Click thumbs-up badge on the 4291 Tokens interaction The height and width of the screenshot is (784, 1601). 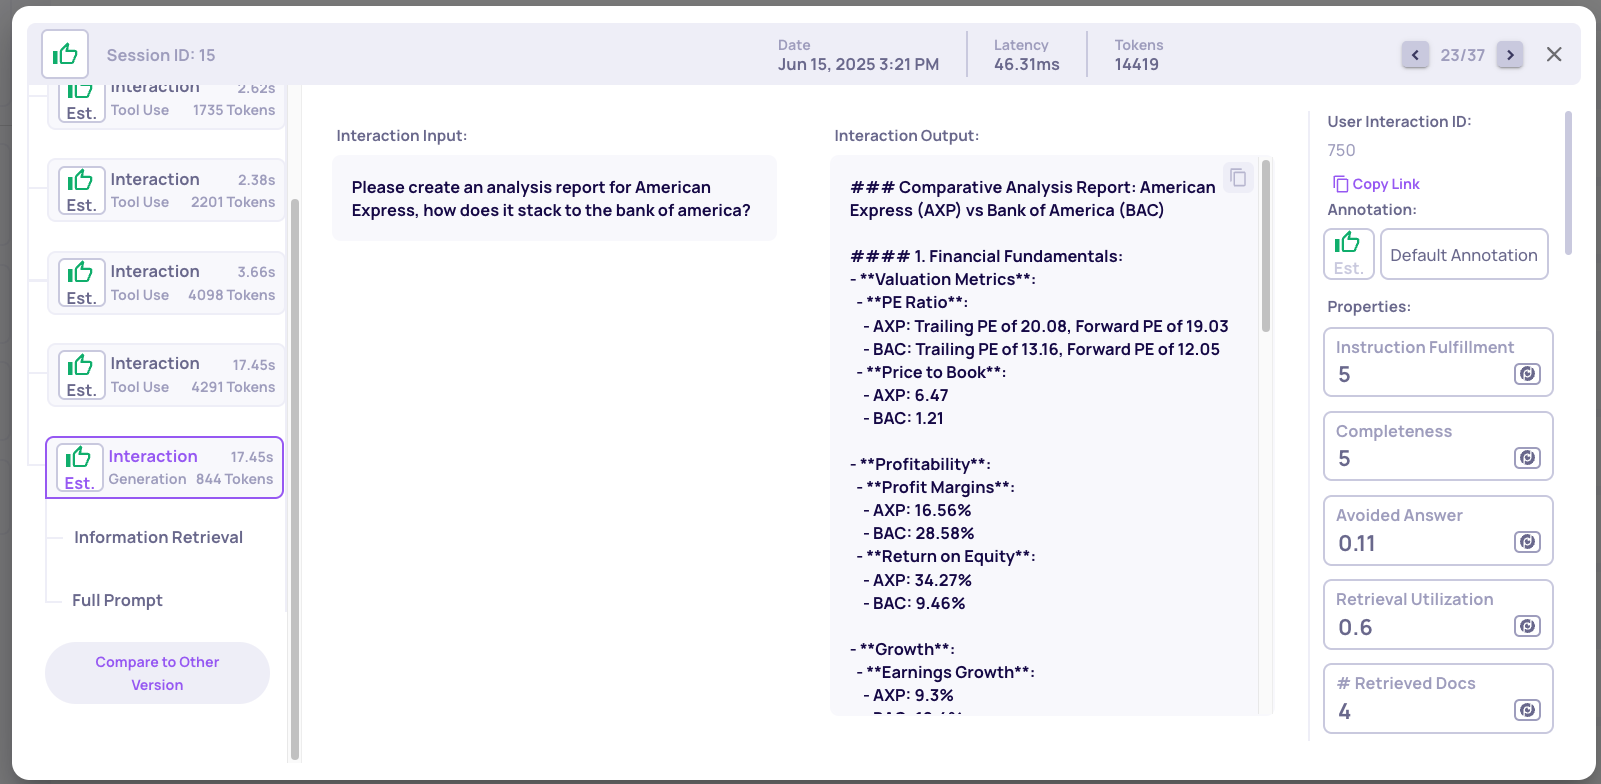[x=81, y=375]
